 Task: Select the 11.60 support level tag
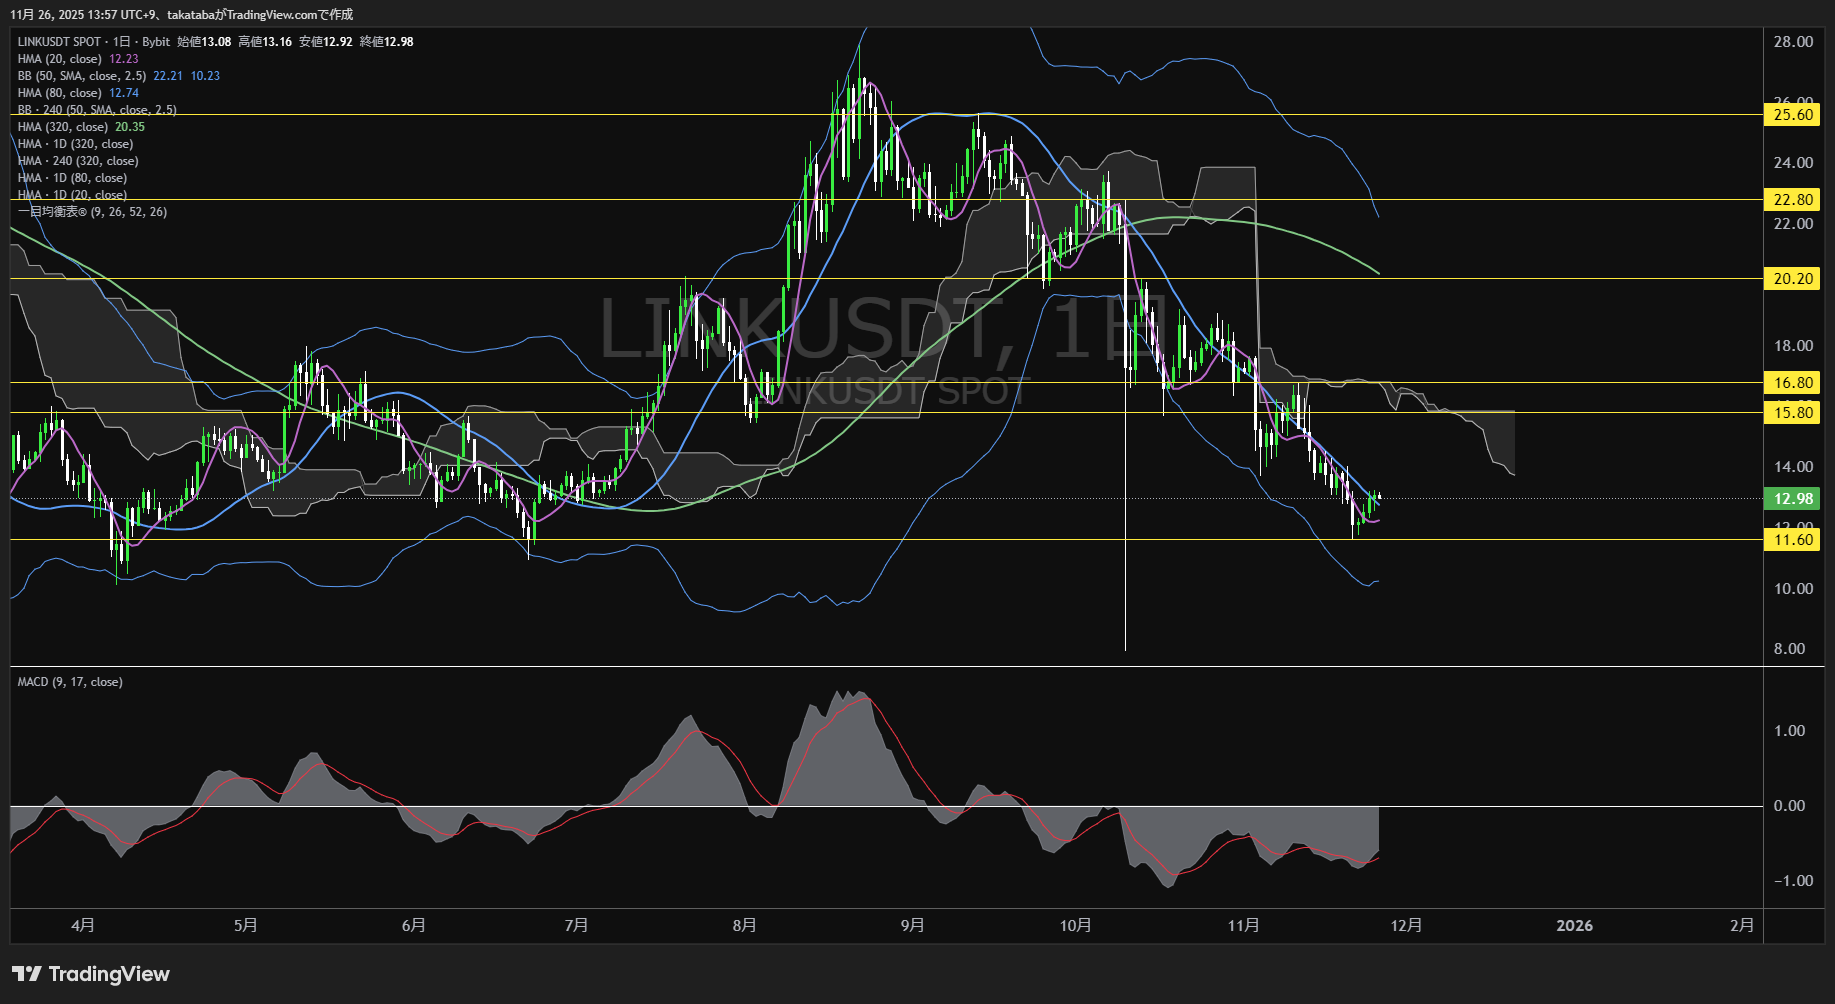click(x=1793, y=540)
